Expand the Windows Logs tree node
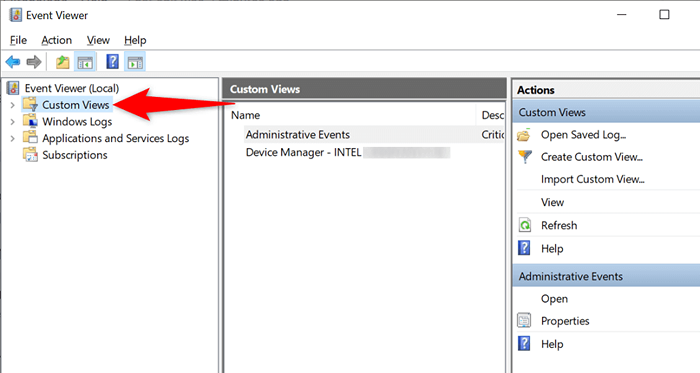 click(x=12, y=122)
